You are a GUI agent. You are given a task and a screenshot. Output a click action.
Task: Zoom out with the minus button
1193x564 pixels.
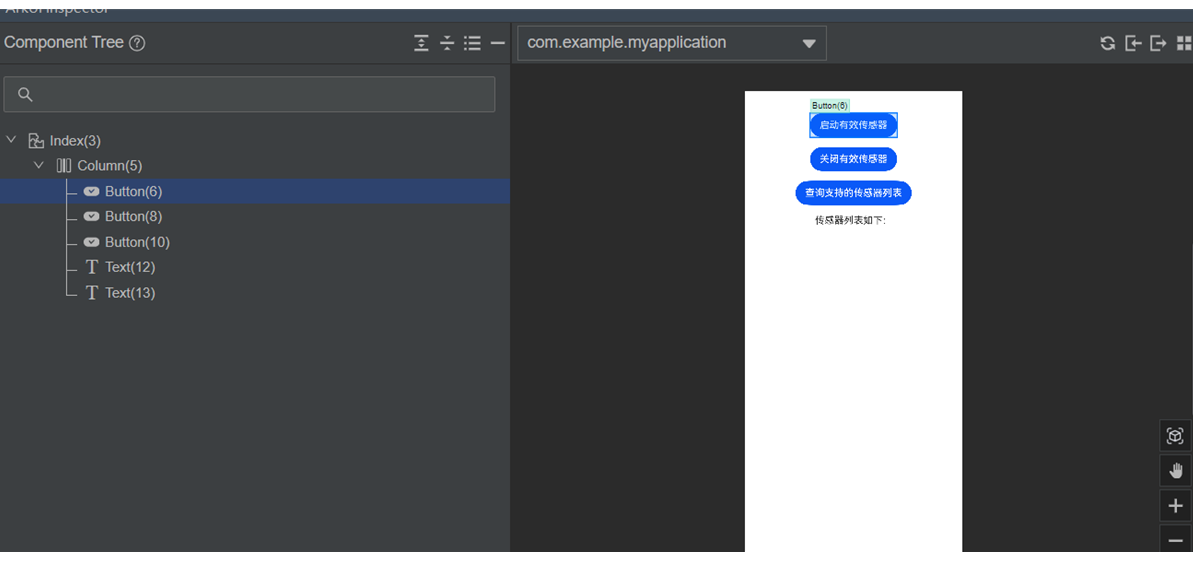tap(1175, 540)
